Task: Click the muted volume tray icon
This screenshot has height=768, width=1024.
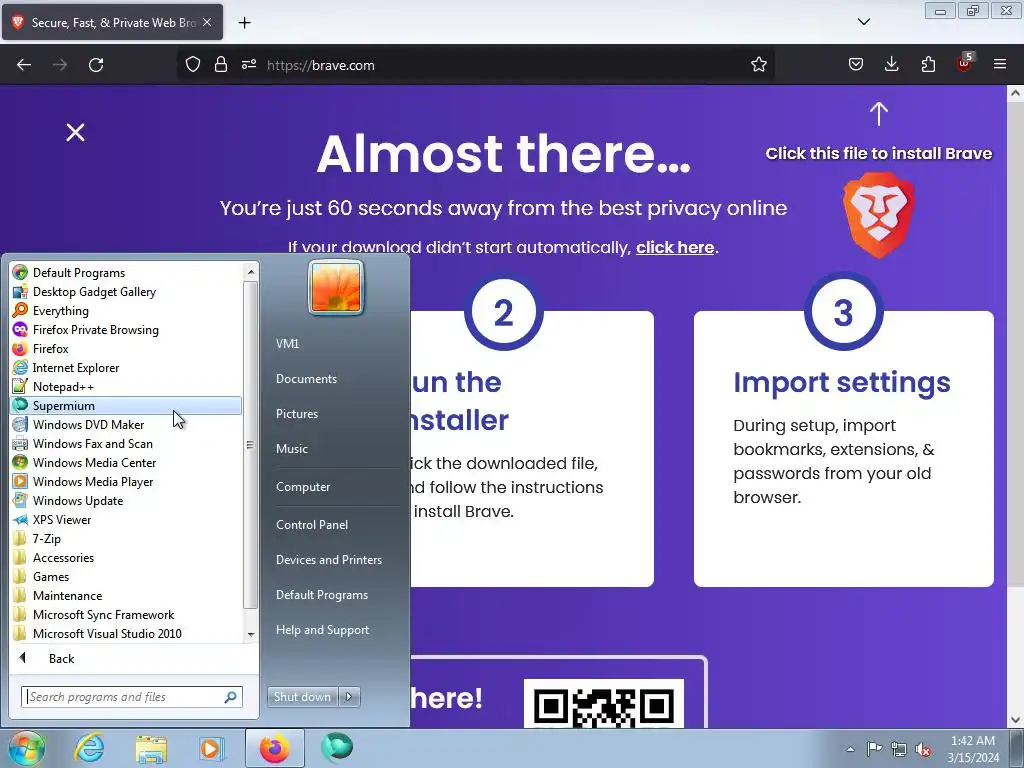Action: click(923, 749)
